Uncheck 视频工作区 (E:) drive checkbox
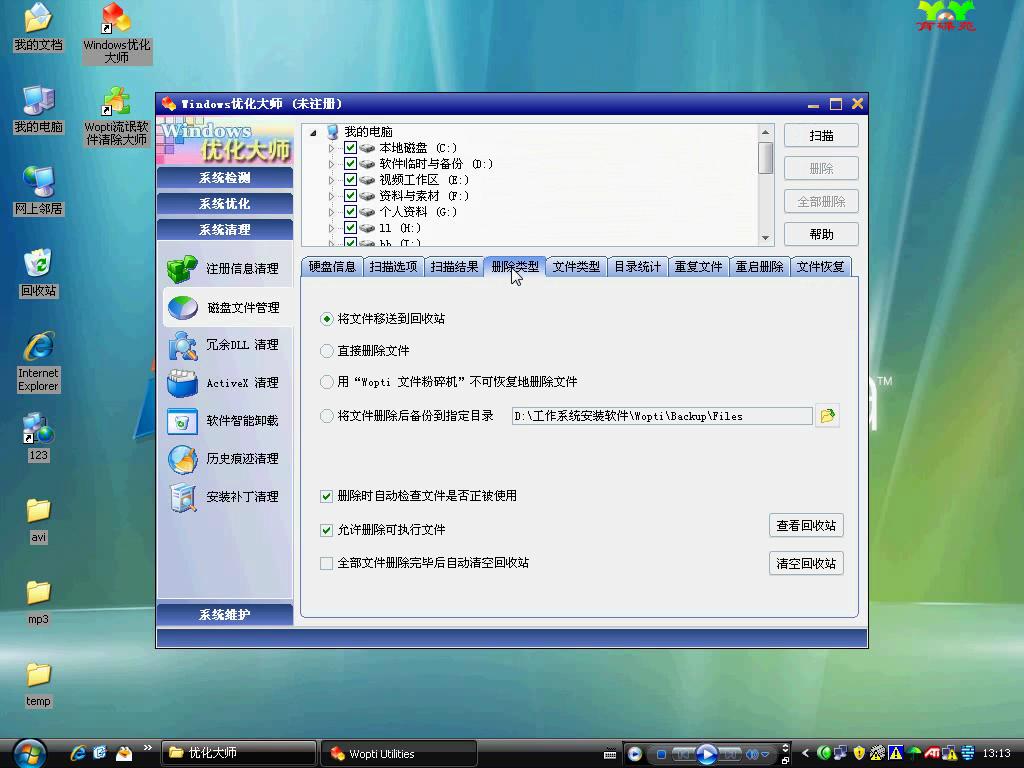1024x768 pixels. 351,180
